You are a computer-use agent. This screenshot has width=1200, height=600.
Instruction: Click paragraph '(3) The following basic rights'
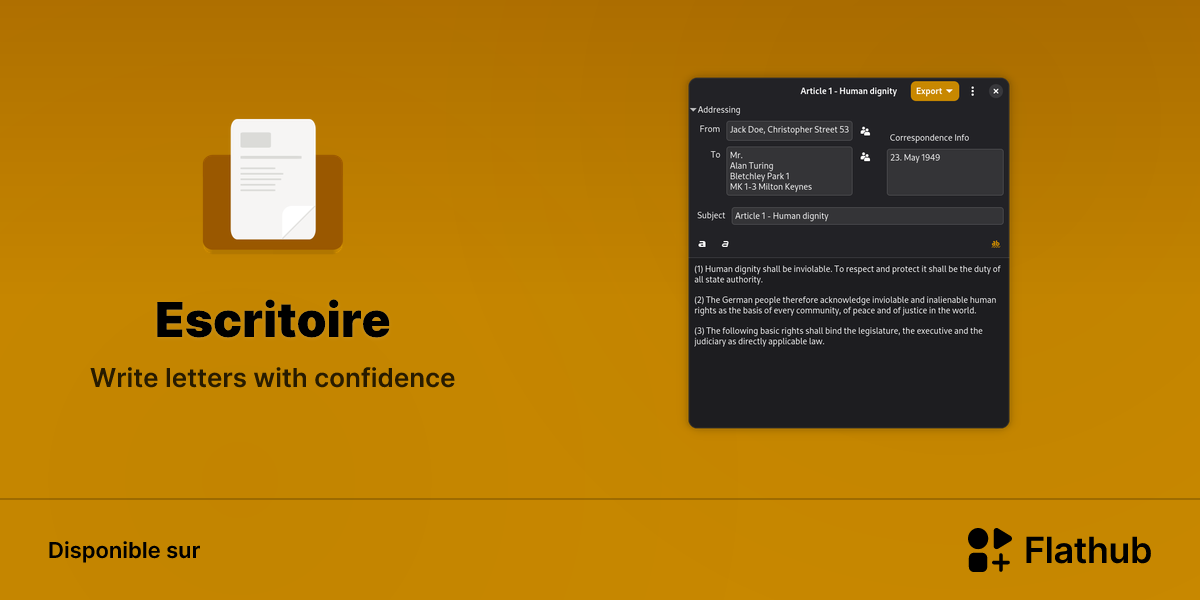click(x=838, y=336)
